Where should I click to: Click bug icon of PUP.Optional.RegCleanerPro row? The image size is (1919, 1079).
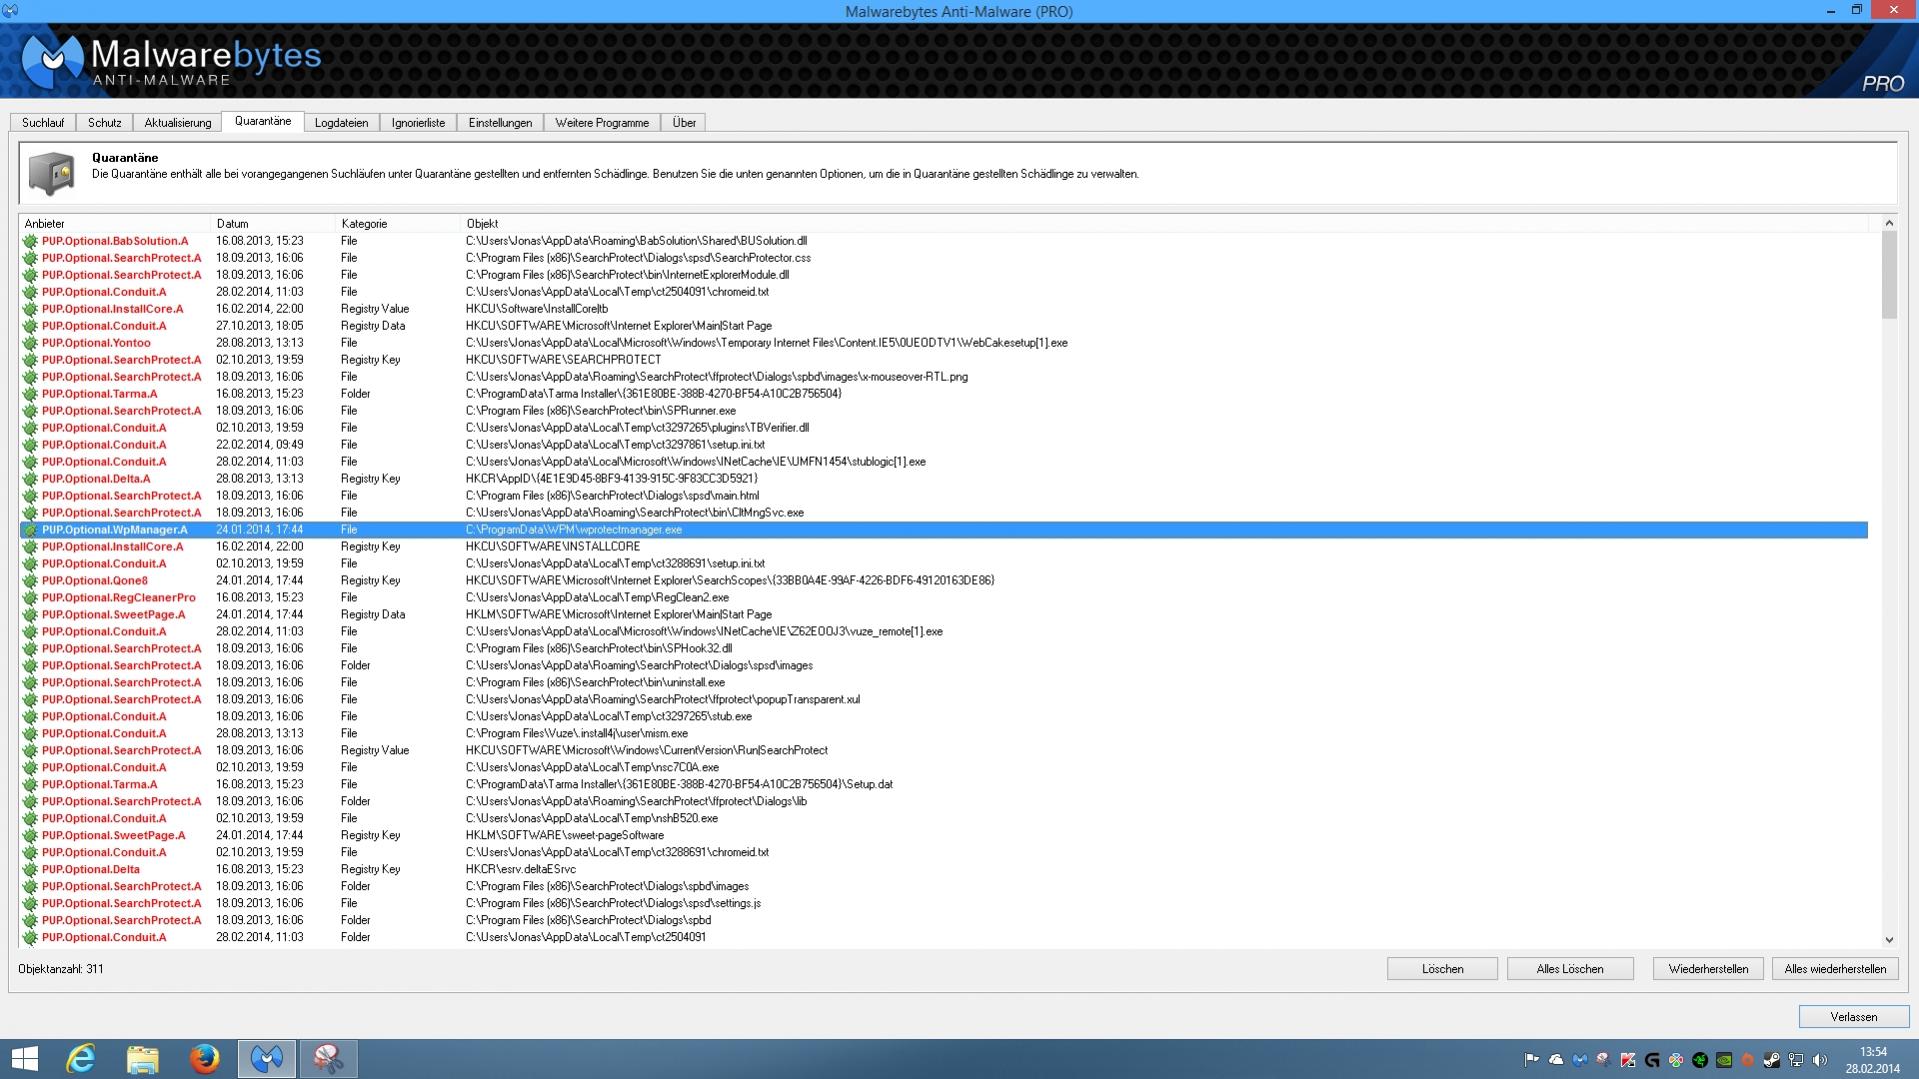pyautogui.click(x=30, y=598)
